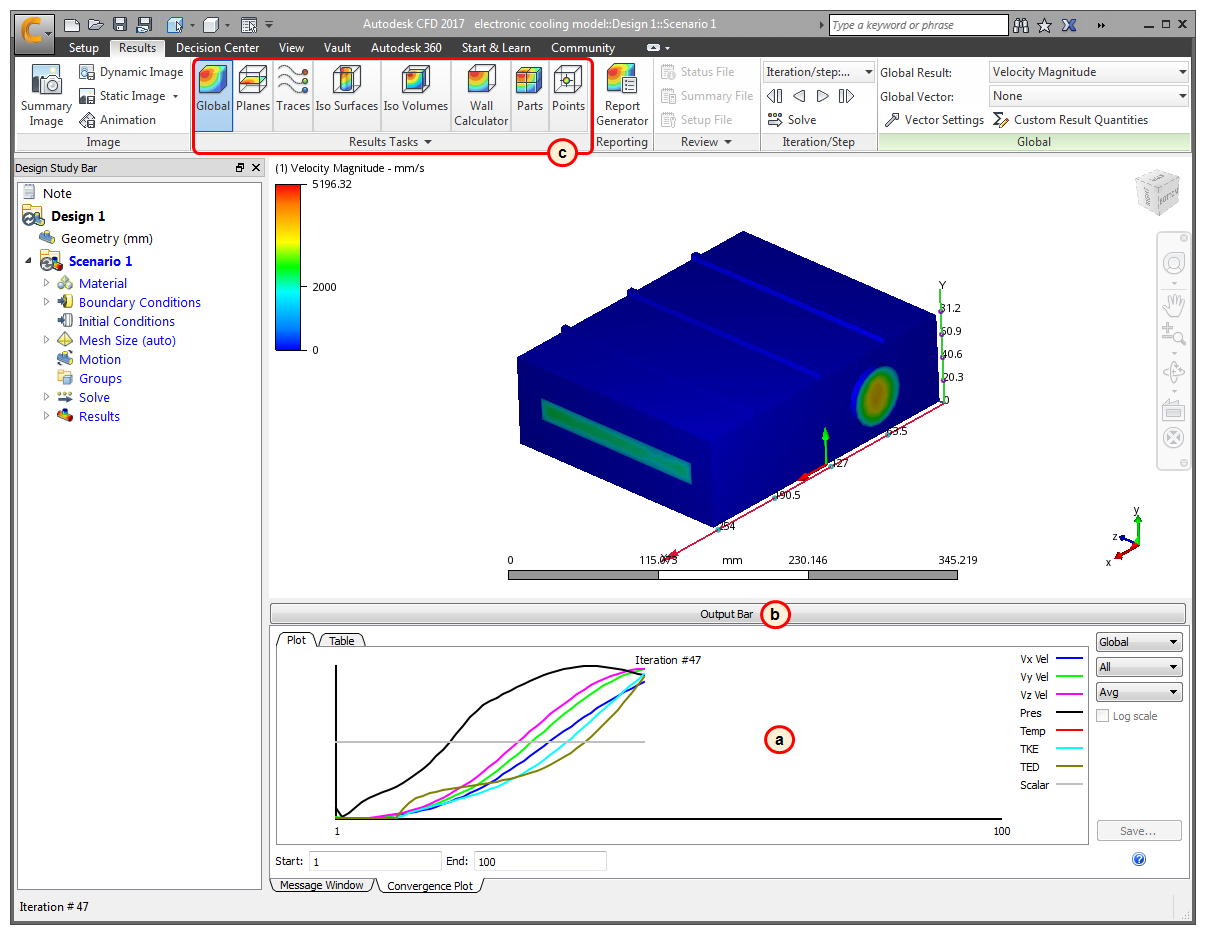Open Vector Settings
Viewport: 1206px width, 935px height.
pyautogui.click(x=934, y=120)
